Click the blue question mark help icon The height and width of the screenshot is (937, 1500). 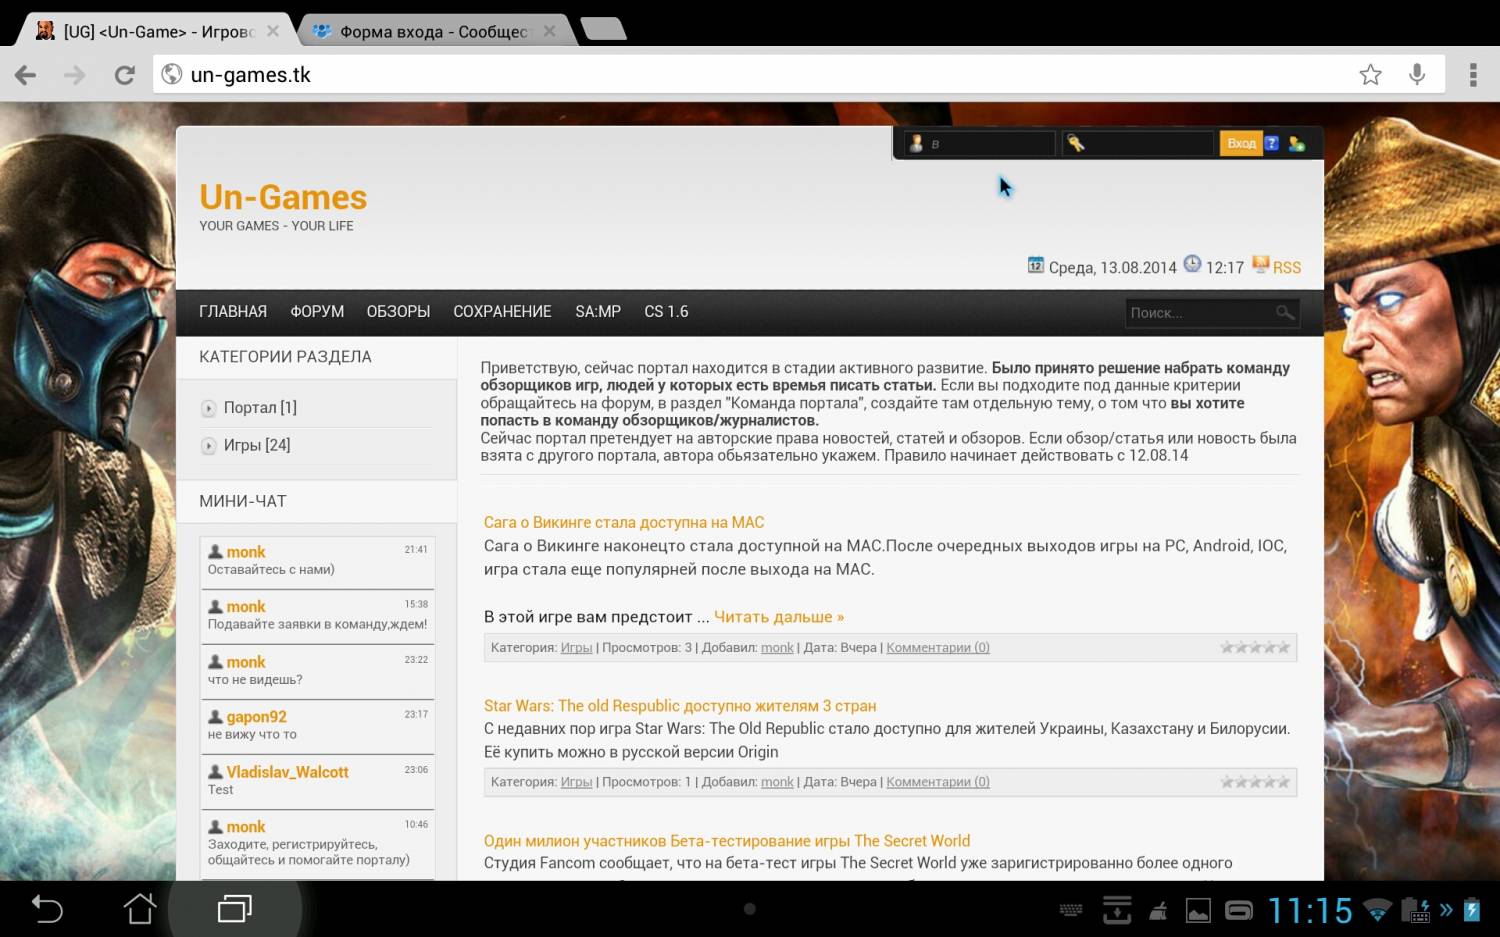coord(1271,144)
